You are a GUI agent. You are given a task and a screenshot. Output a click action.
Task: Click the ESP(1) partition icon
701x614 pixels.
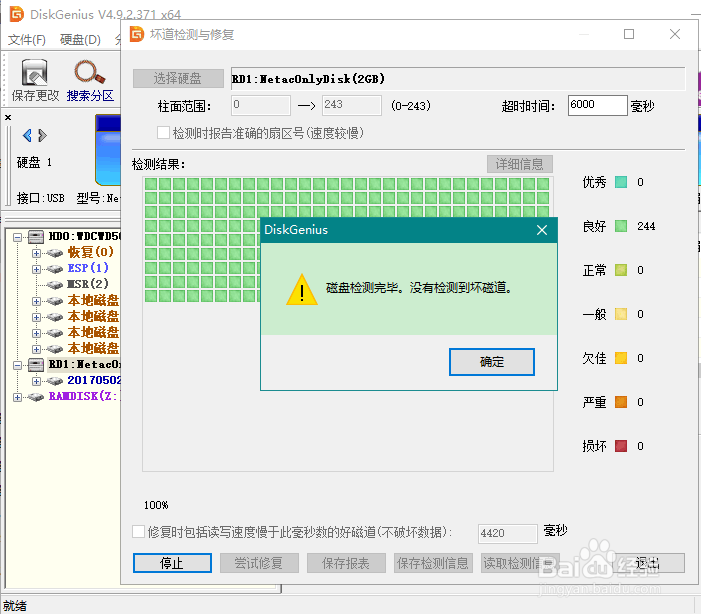click(55, 269)
